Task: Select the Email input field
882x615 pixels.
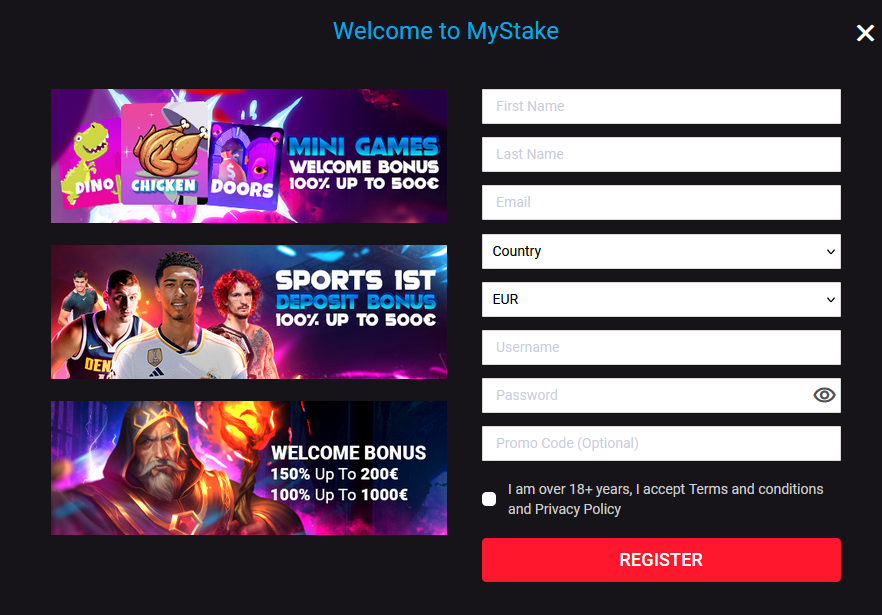Action: point(661,203)
